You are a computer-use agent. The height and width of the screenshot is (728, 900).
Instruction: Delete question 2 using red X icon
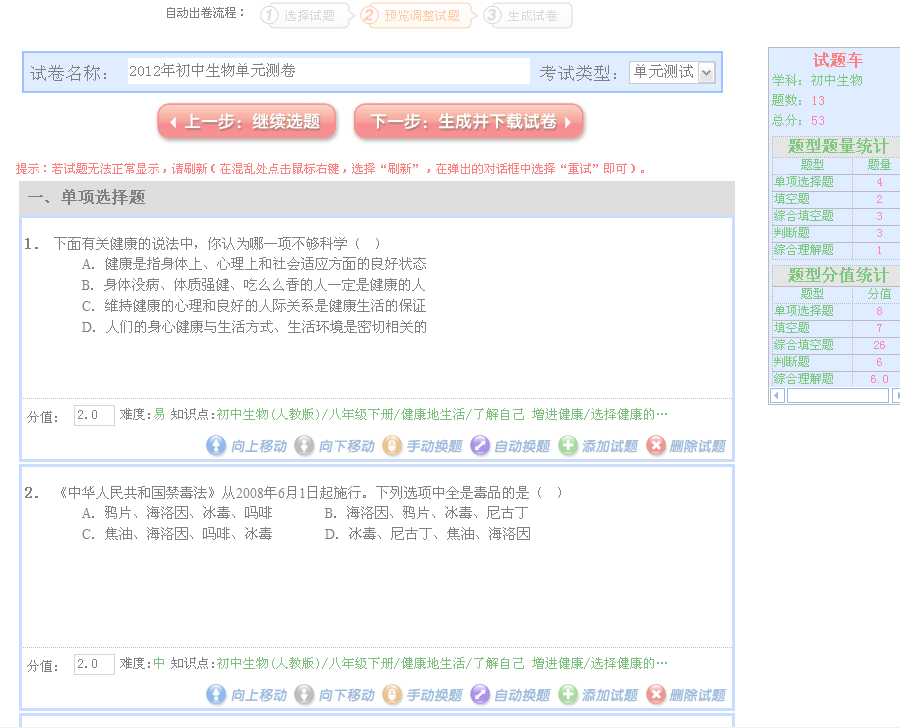656,695
